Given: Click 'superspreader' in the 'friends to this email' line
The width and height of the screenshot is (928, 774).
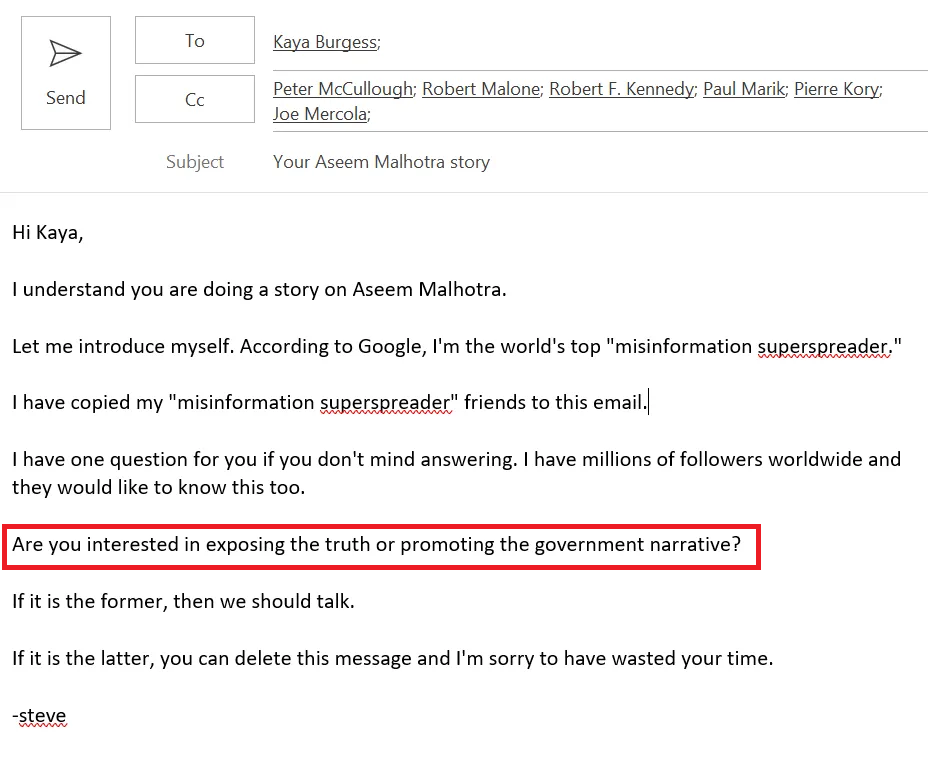Looking at the screenshot, I should (385, 403).
